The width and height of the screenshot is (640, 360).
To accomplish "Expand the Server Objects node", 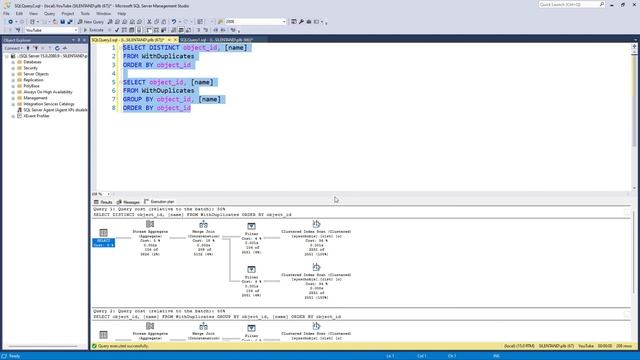I will click(13, 74).
